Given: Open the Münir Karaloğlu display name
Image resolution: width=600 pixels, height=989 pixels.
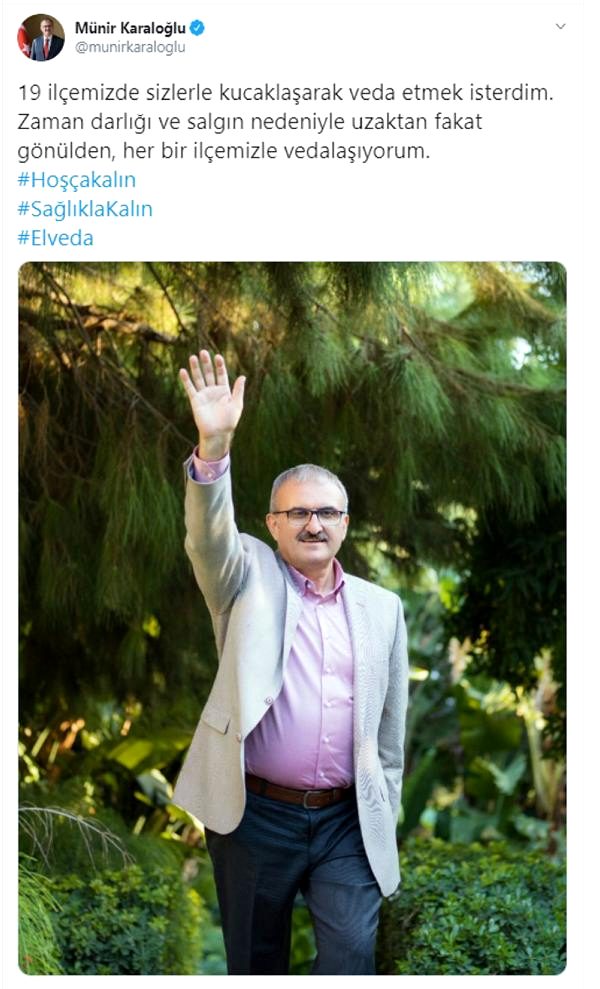Looking at the screenshot, I should coord(131,28).
